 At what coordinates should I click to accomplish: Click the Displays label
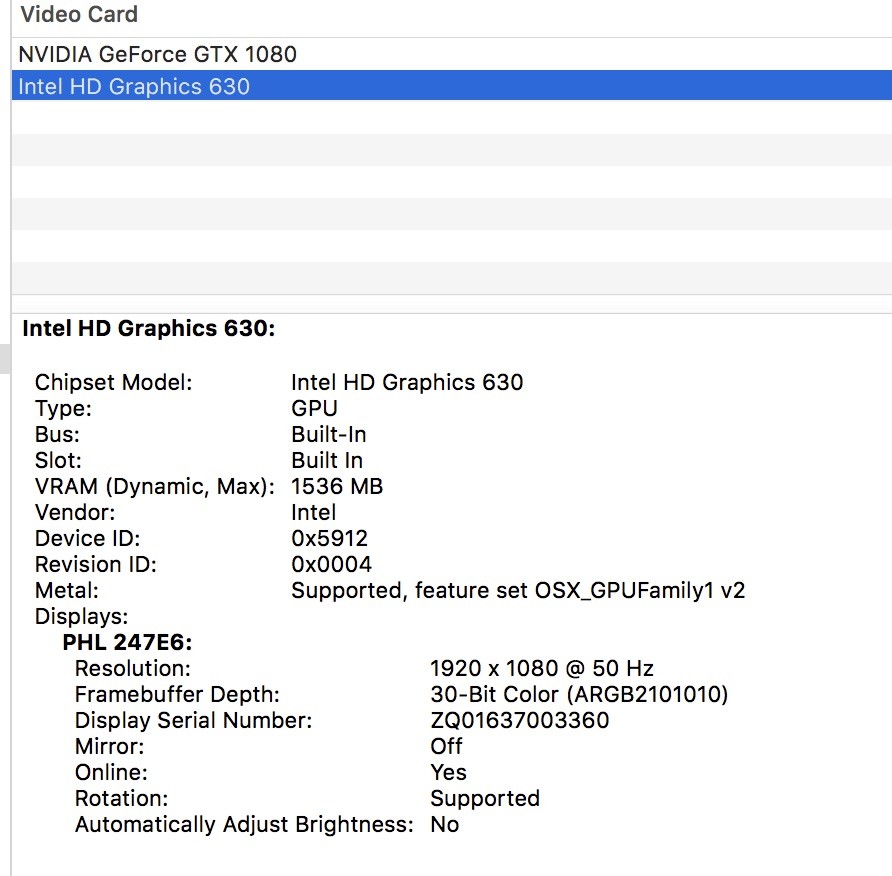click(x=81, y=617)
